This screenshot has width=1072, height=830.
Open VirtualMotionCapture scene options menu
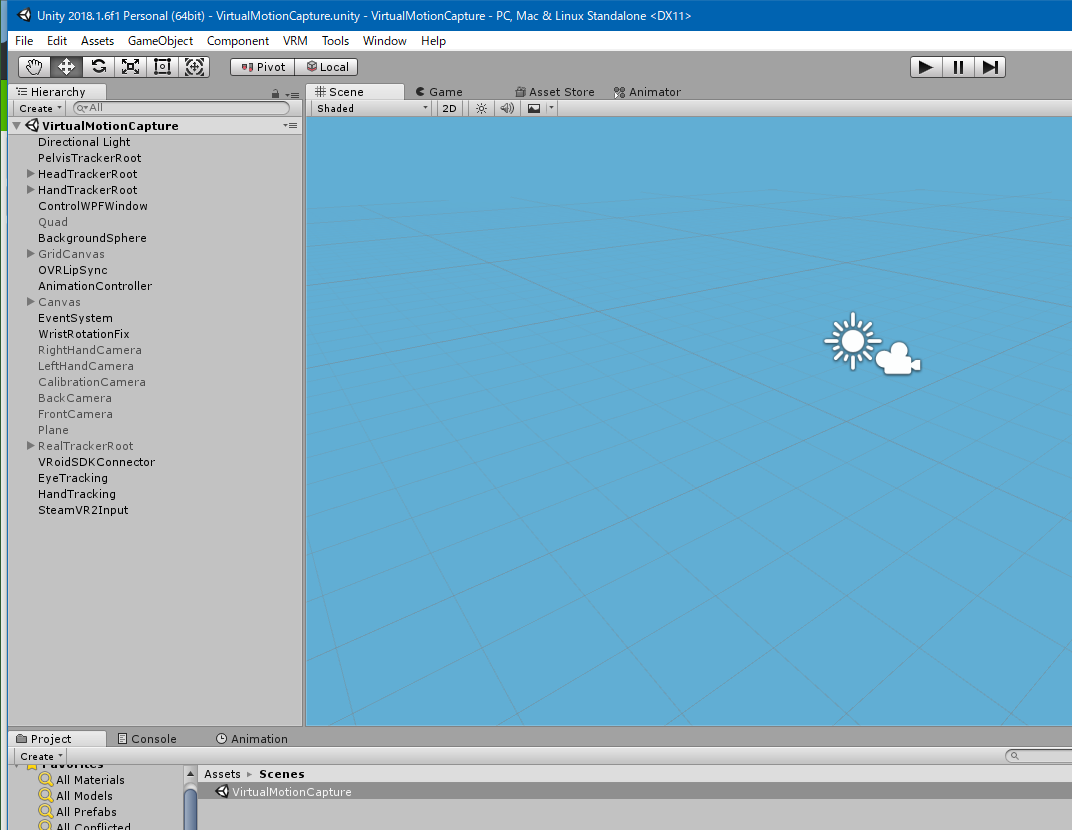[291, 126]
